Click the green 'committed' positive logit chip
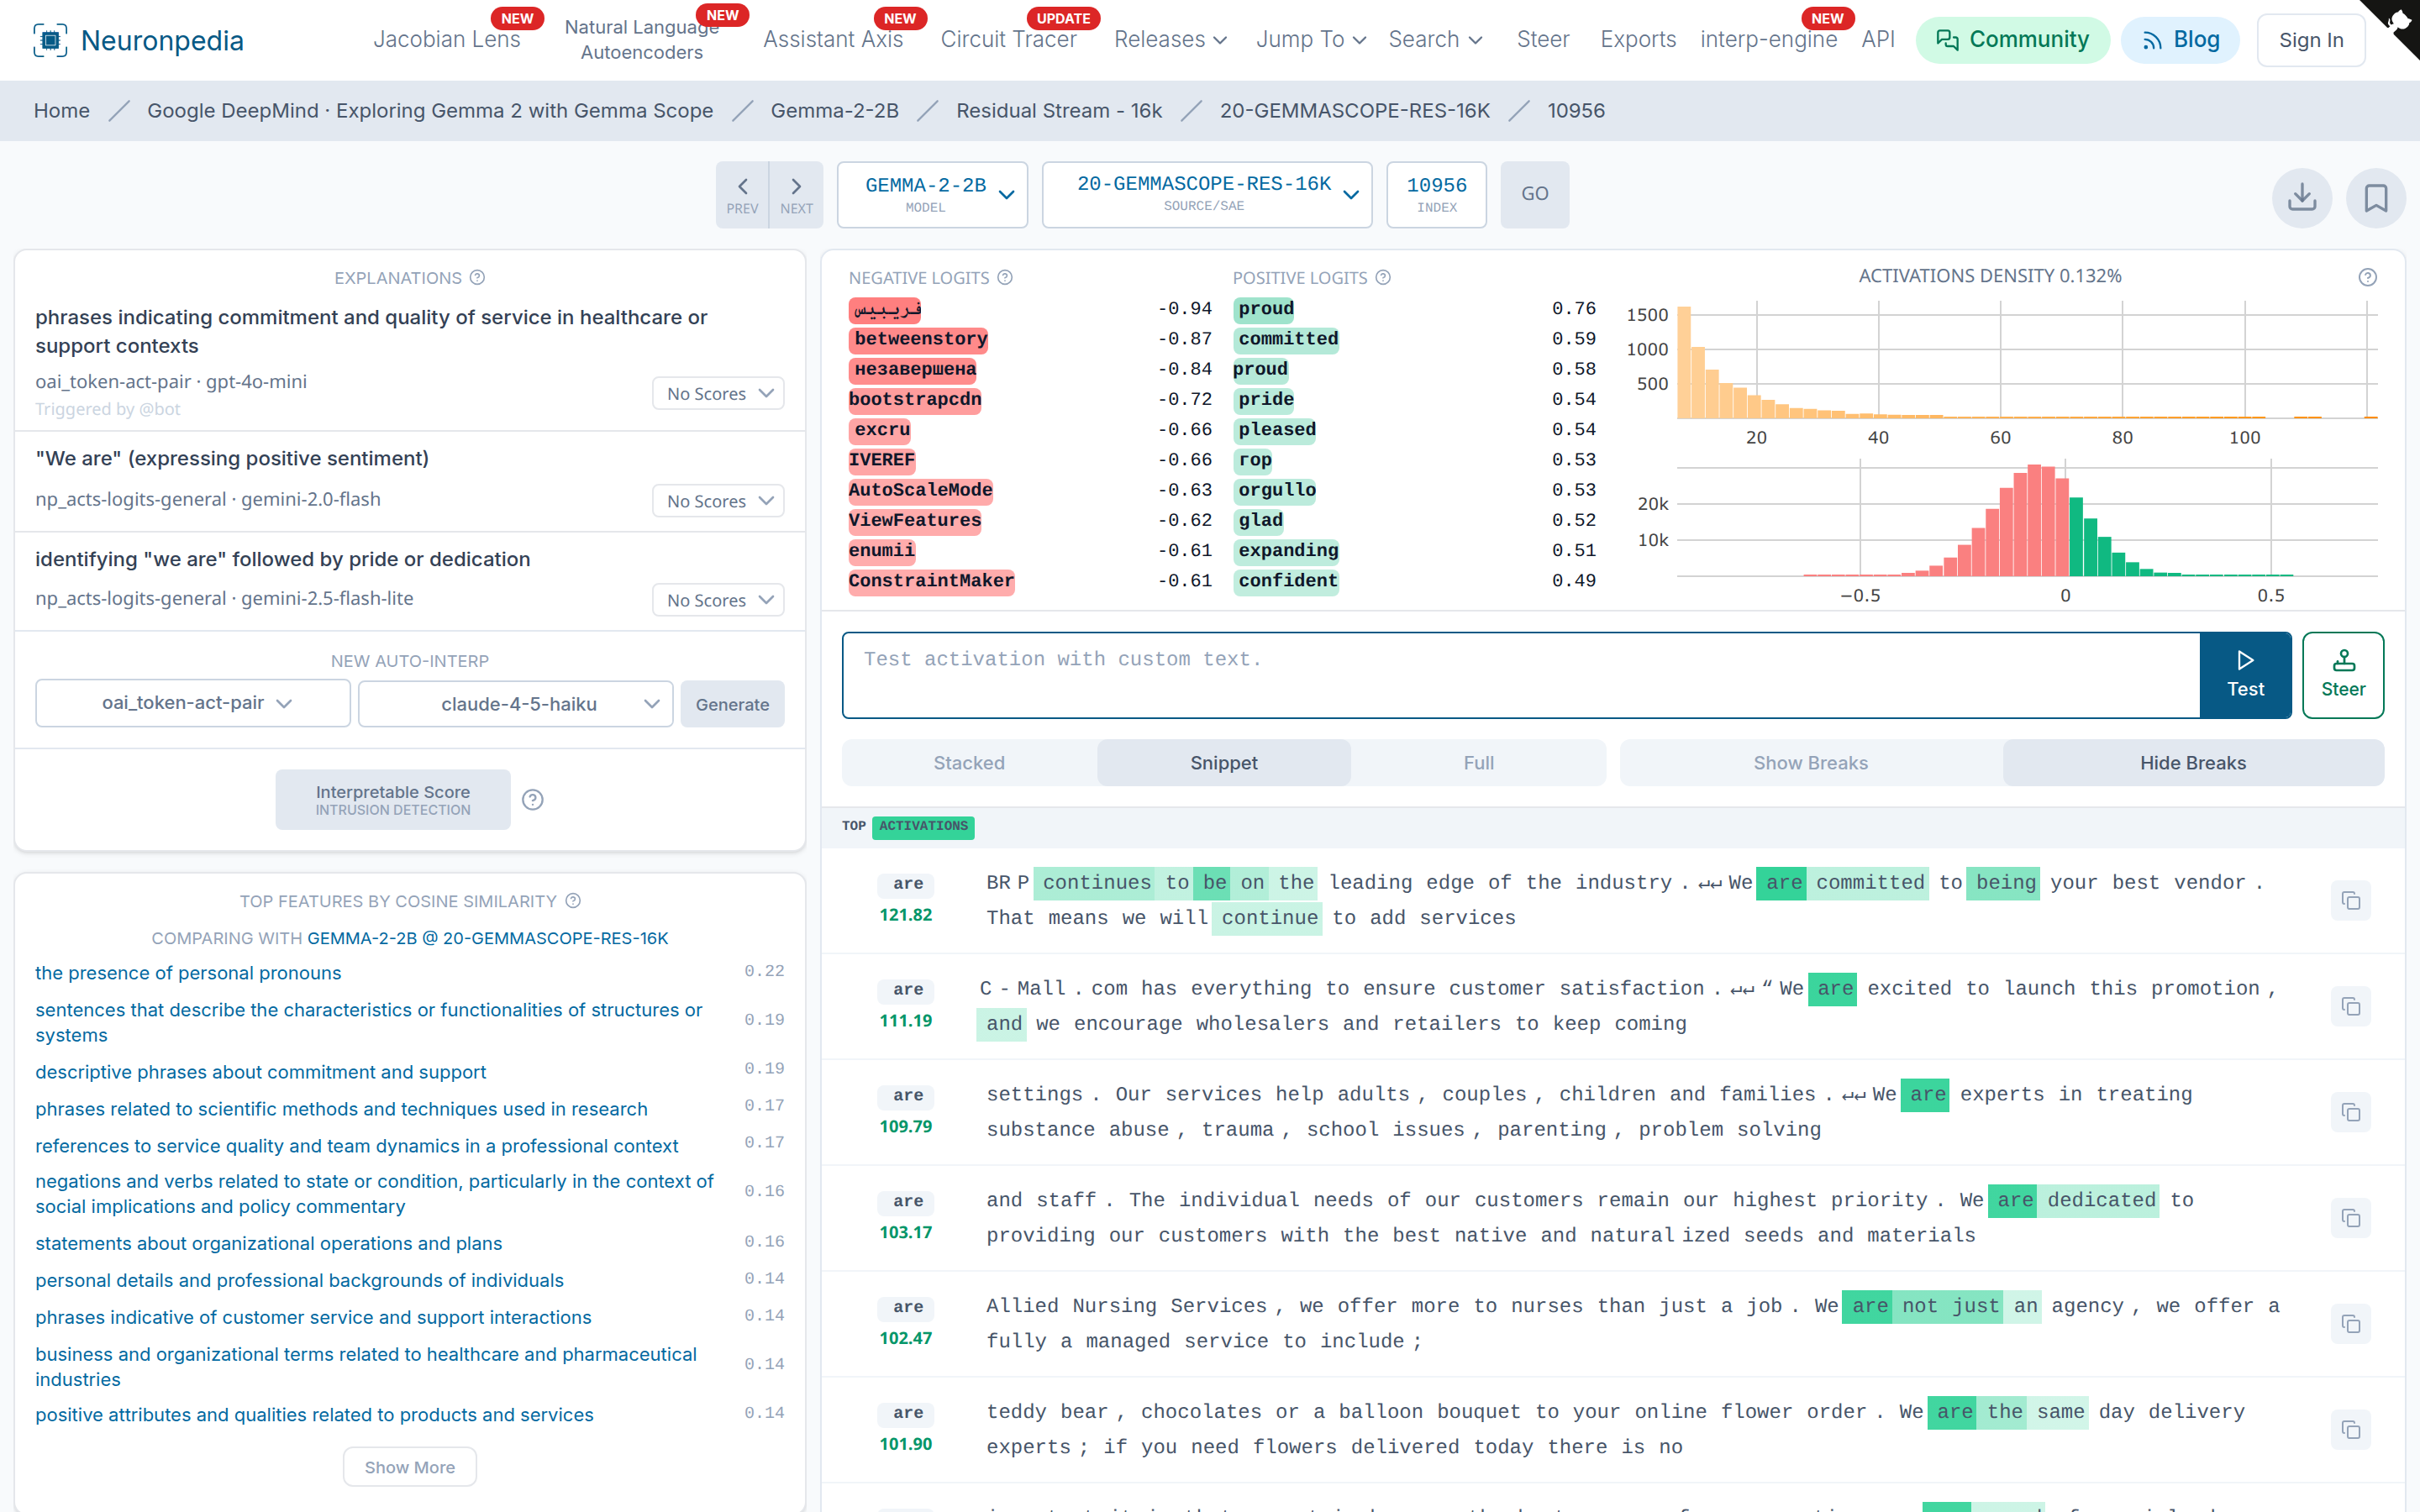This screenshot has width=2420, height=1512. (x=1286, y=339)
